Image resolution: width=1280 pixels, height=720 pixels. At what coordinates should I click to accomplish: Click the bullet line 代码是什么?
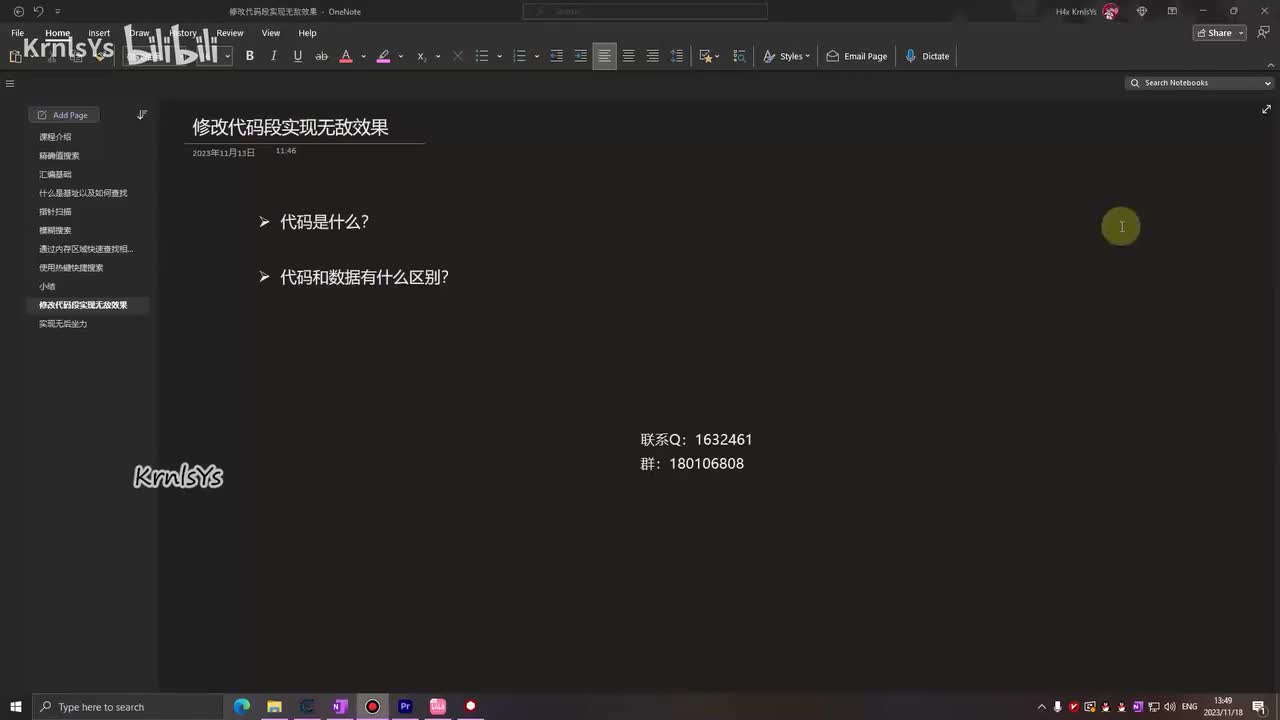[324, 222]
